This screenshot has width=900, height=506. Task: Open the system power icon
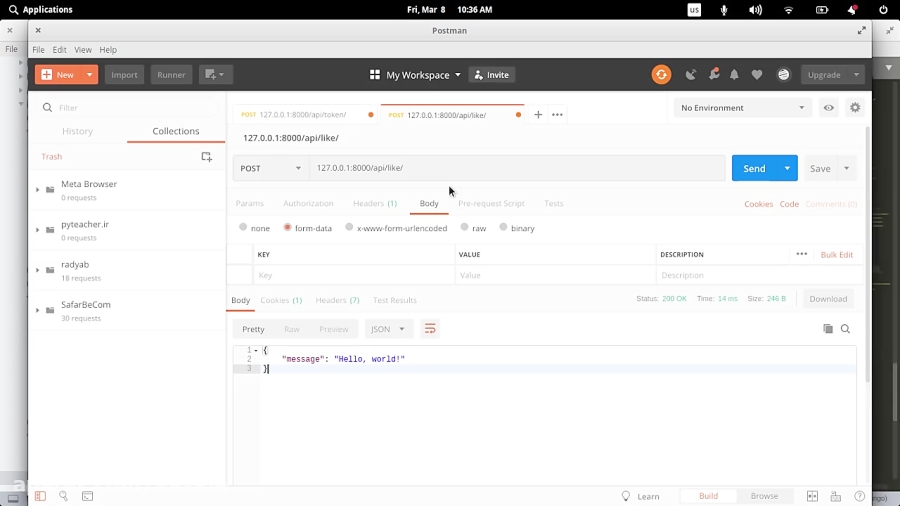click(x=883, y=10)
